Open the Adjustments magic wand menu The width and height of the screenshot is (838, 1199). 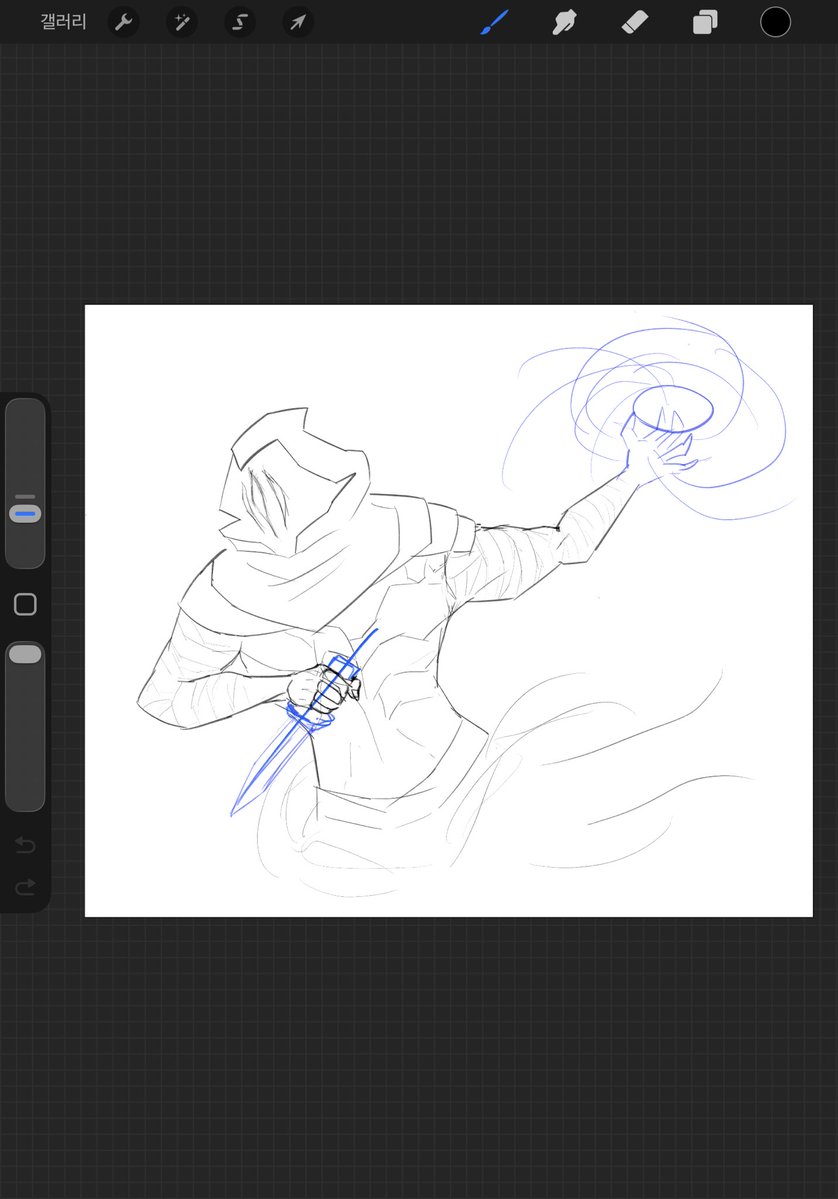(x=182, y=22)
